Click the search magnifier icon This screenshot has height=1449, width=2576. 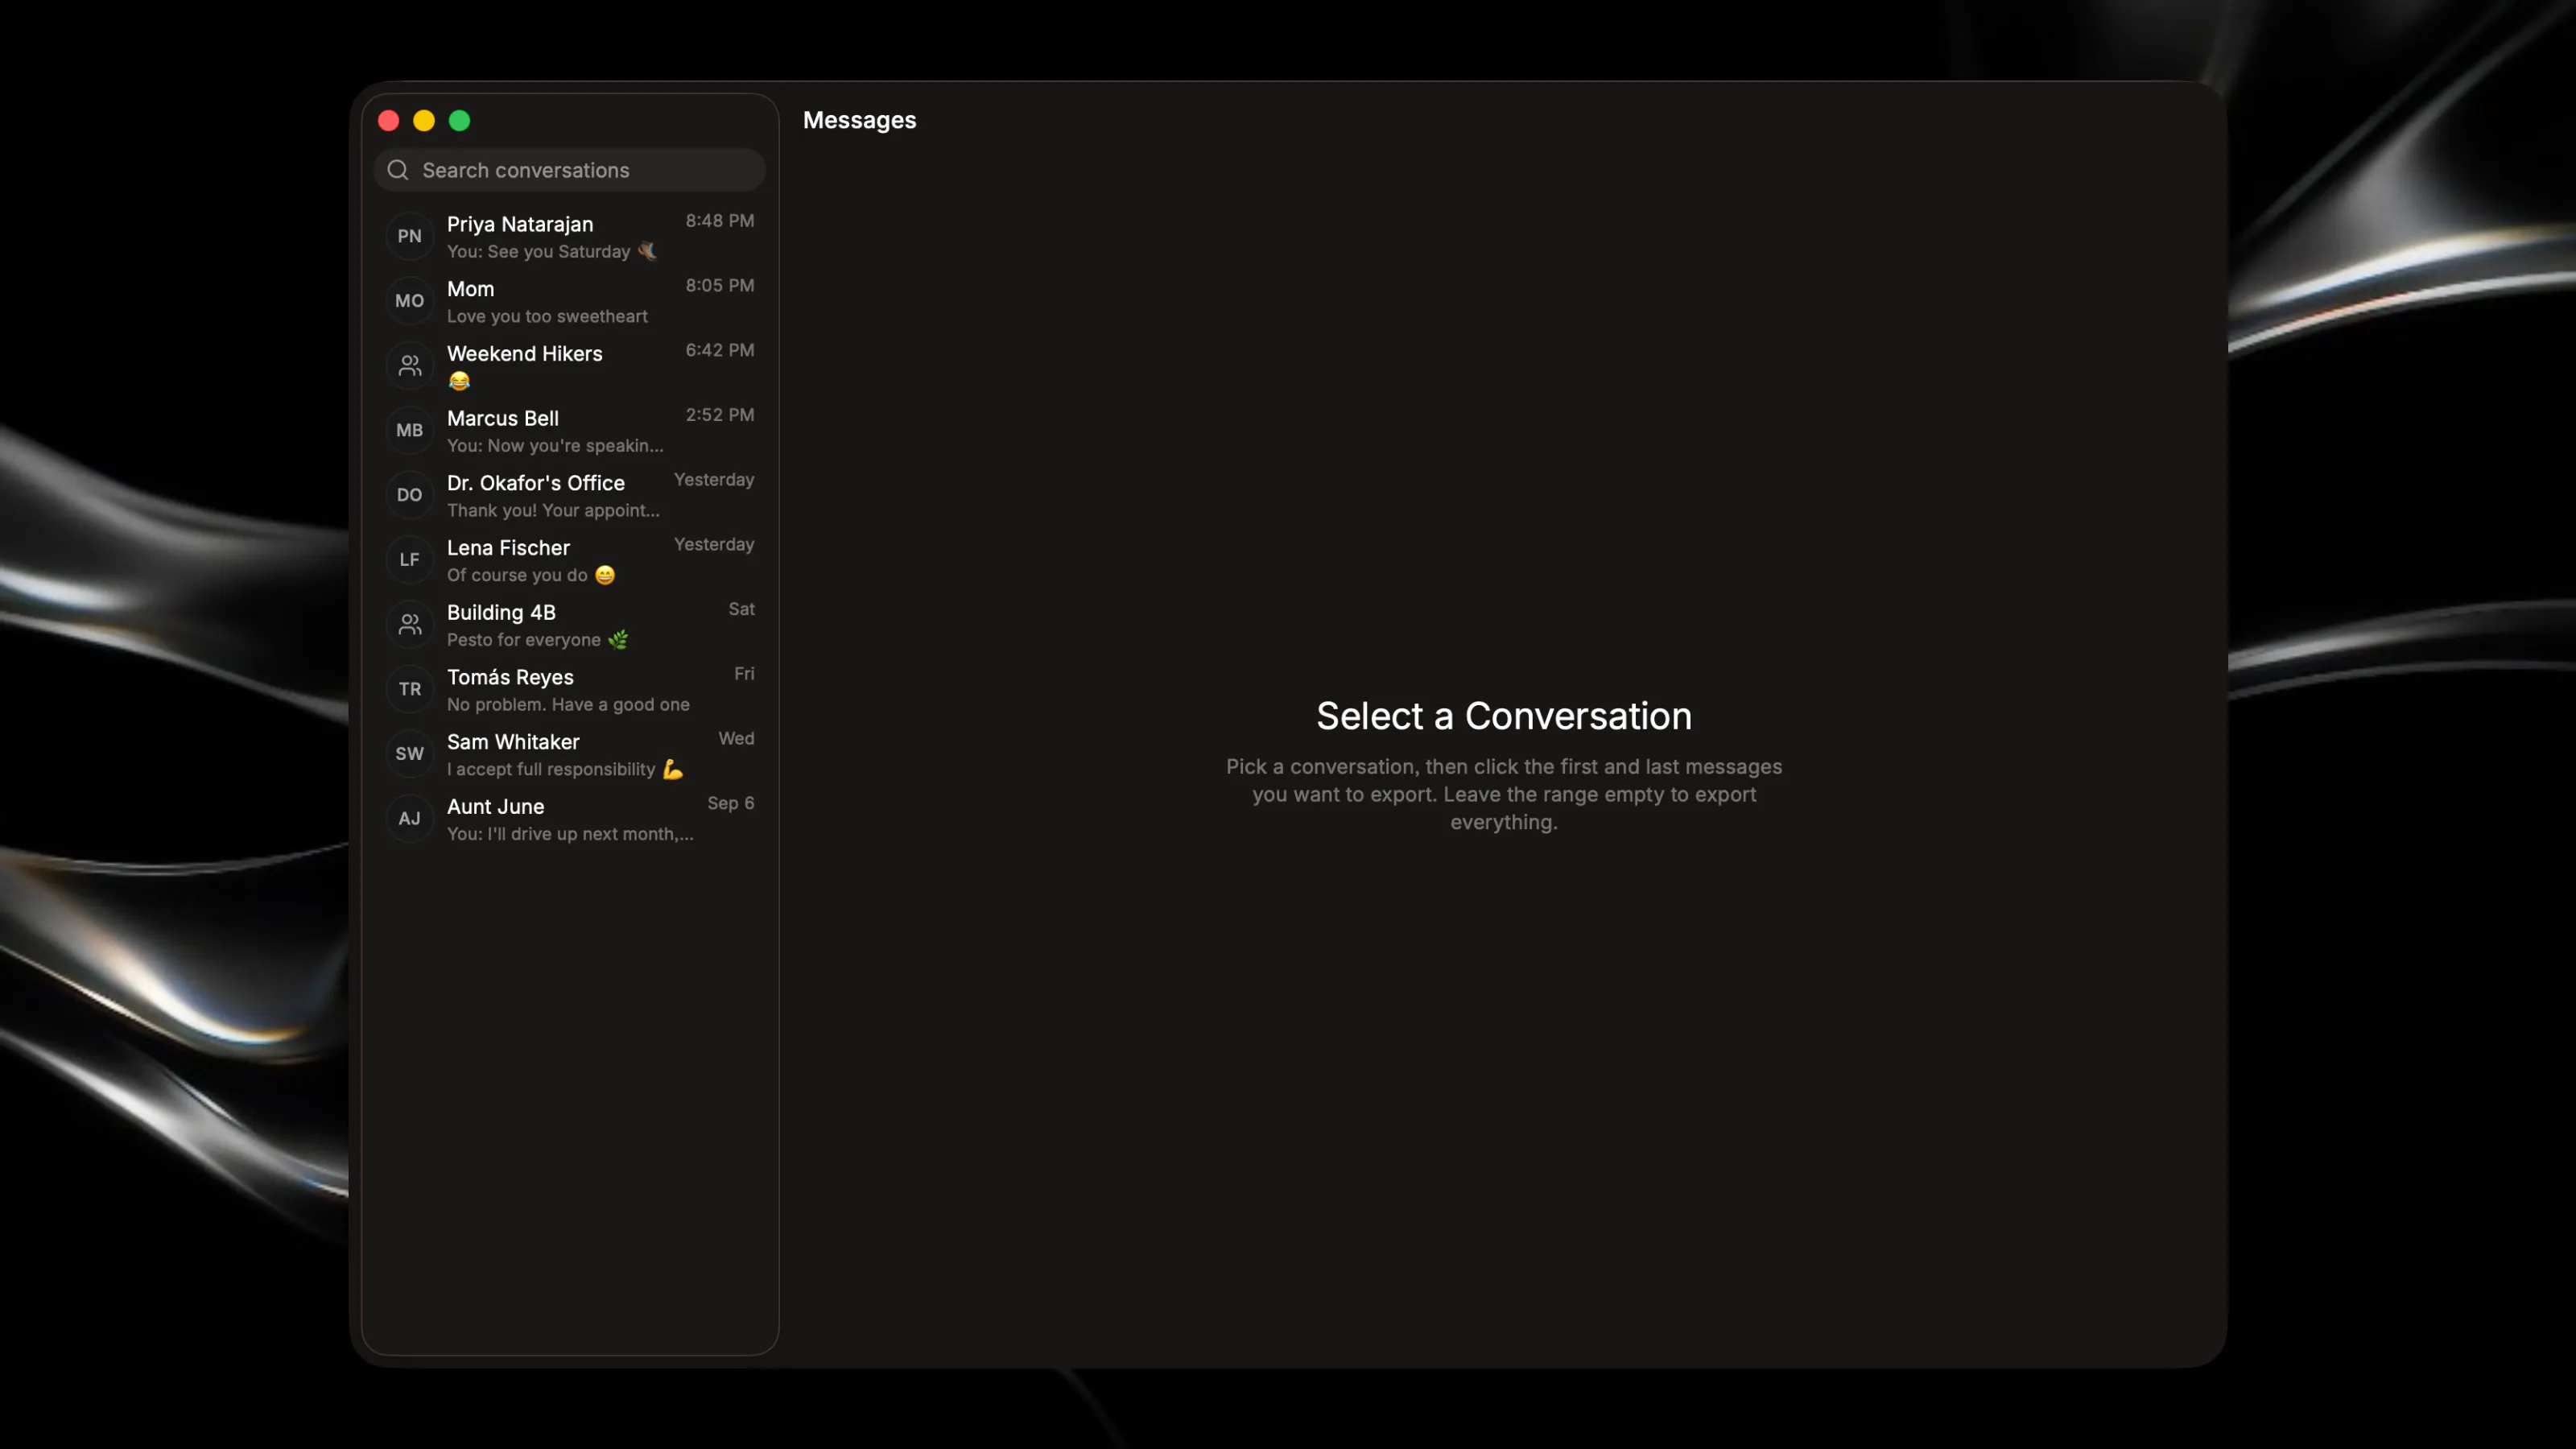398,170
